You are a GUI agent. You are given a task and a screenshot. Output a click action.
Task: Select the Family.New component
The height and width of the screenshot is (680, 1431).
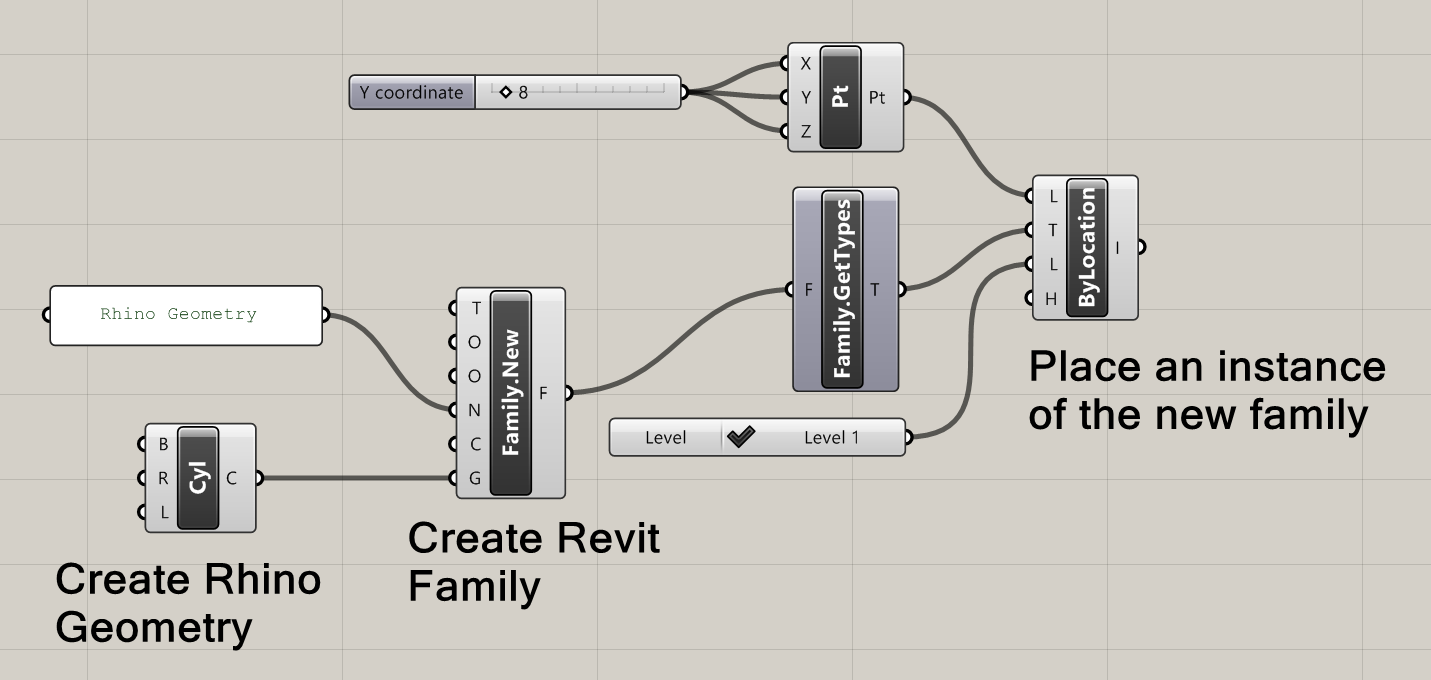[x=511, y=393]
